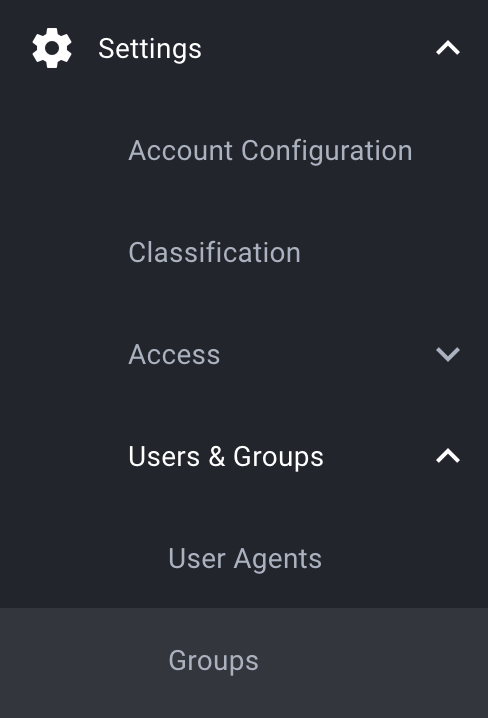The image size is (488, 718).
Task: Click the Settings label text
Action: (x=150, y=49)
